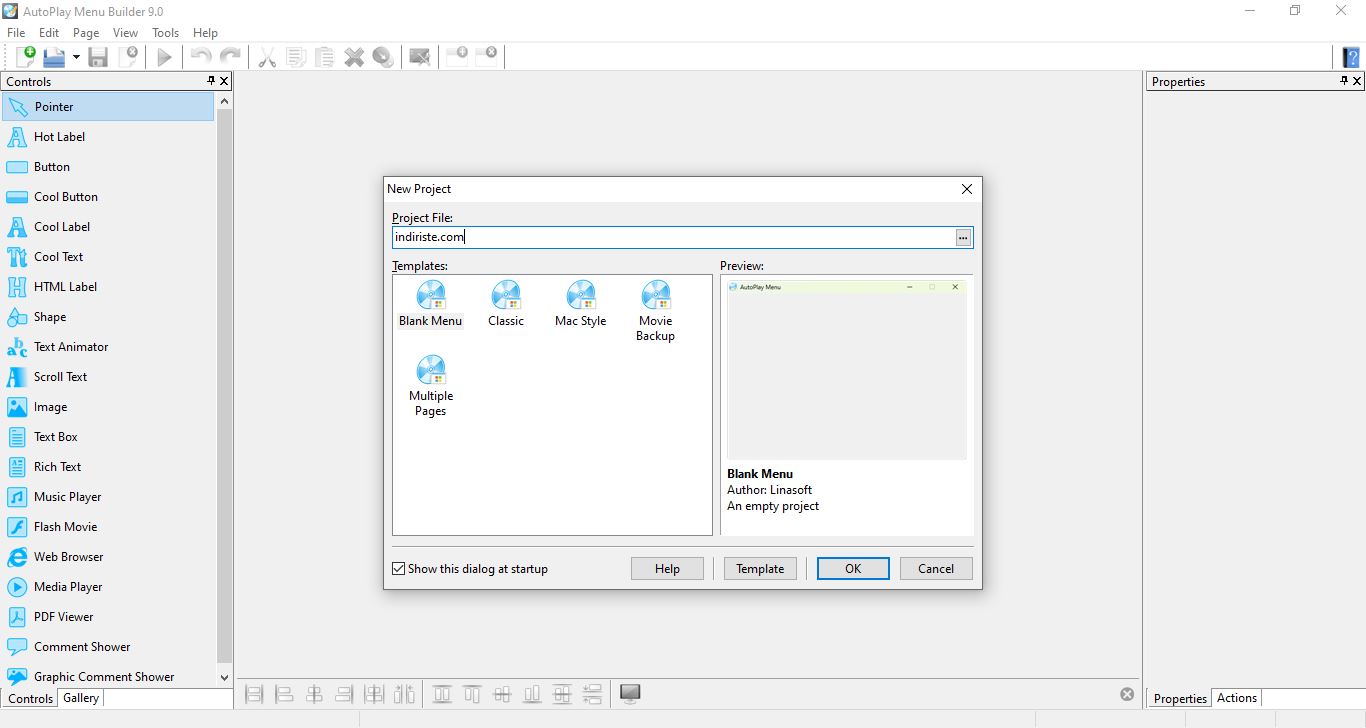Choose the Blank Menu template
This screenshot has height=728, width=1366.
point(431,304)
